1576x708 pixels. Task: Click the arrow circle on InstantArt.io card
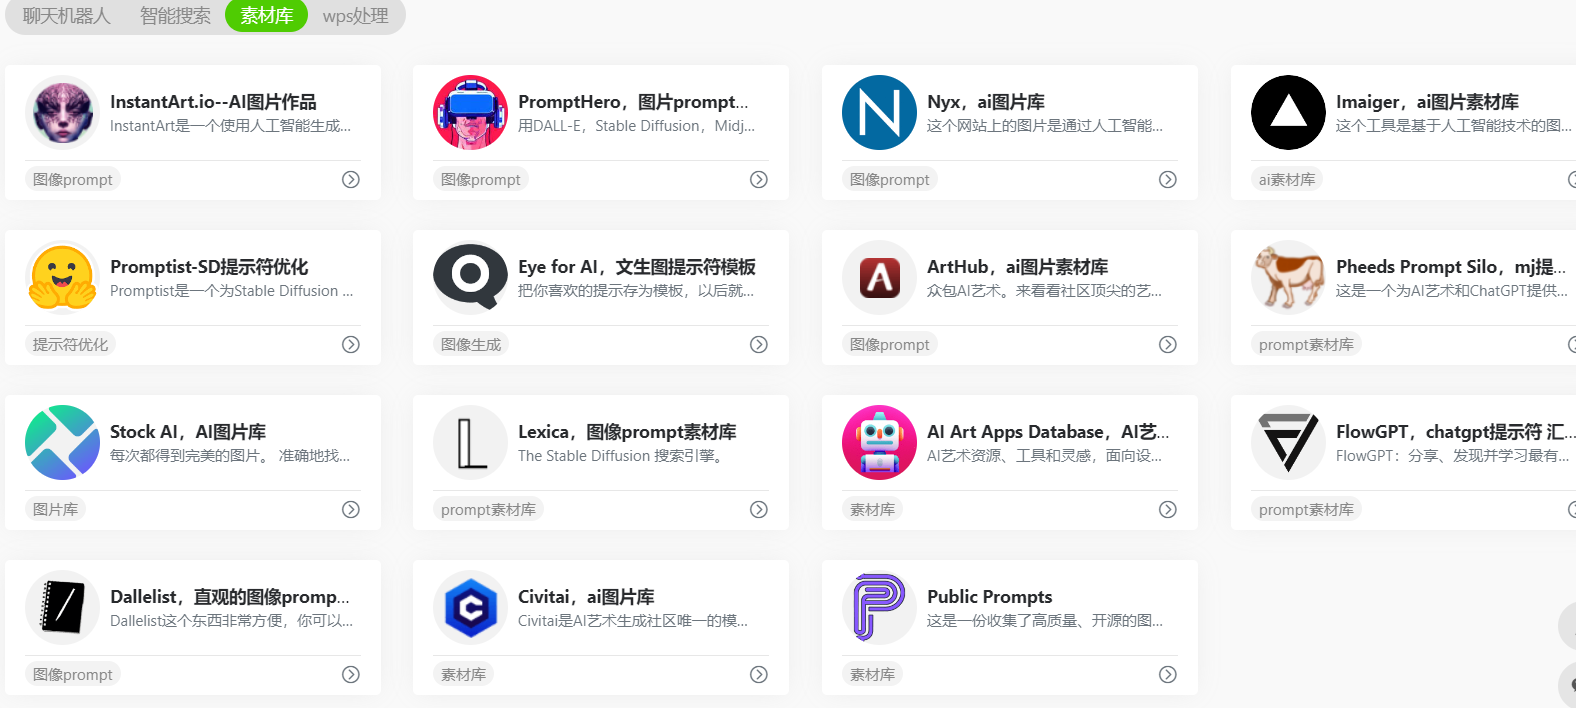coord(351,179)
